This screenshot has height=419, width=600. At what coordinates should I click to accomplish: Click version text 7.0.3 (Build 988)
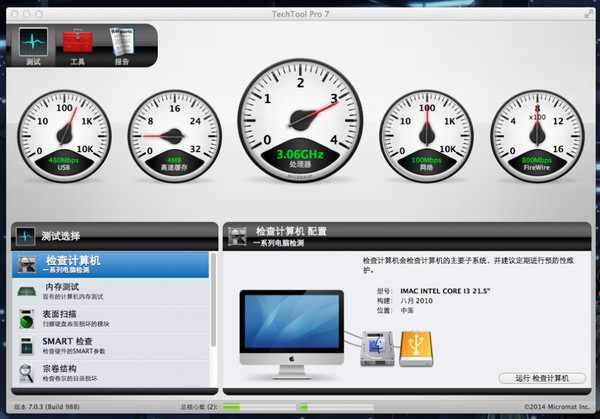click(x=47, y=407)
